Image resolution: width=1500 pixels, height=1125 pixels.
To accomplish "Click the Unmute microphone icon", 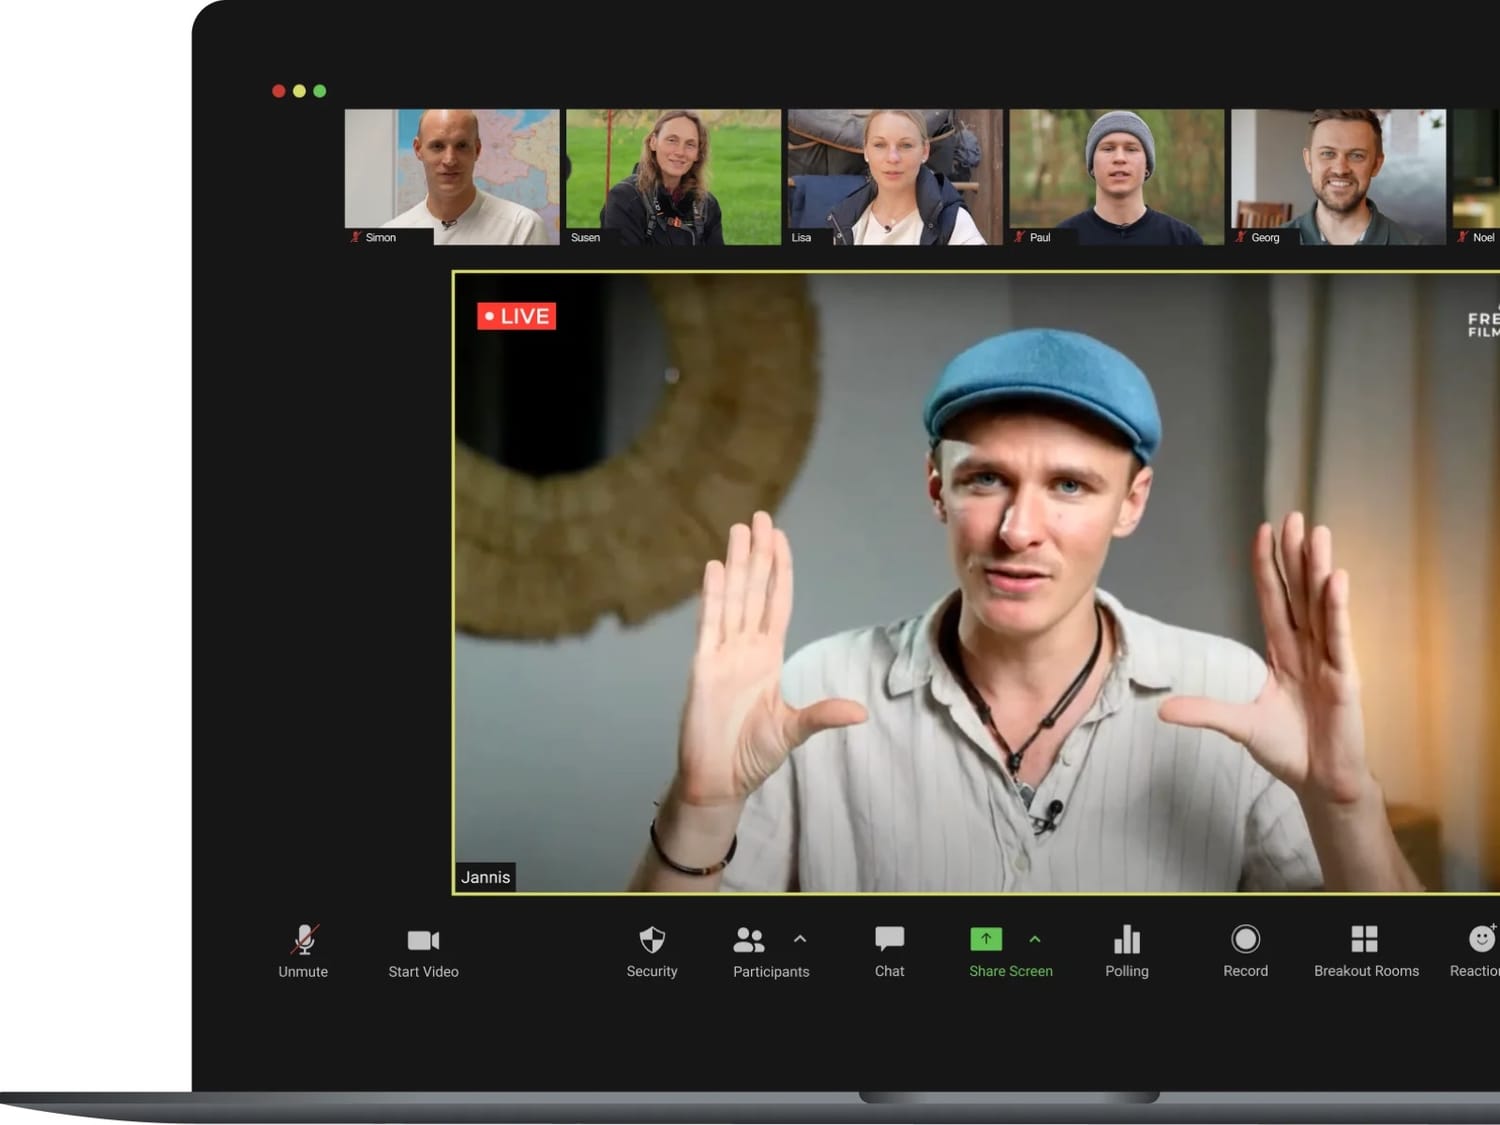I will coord(304,940).
